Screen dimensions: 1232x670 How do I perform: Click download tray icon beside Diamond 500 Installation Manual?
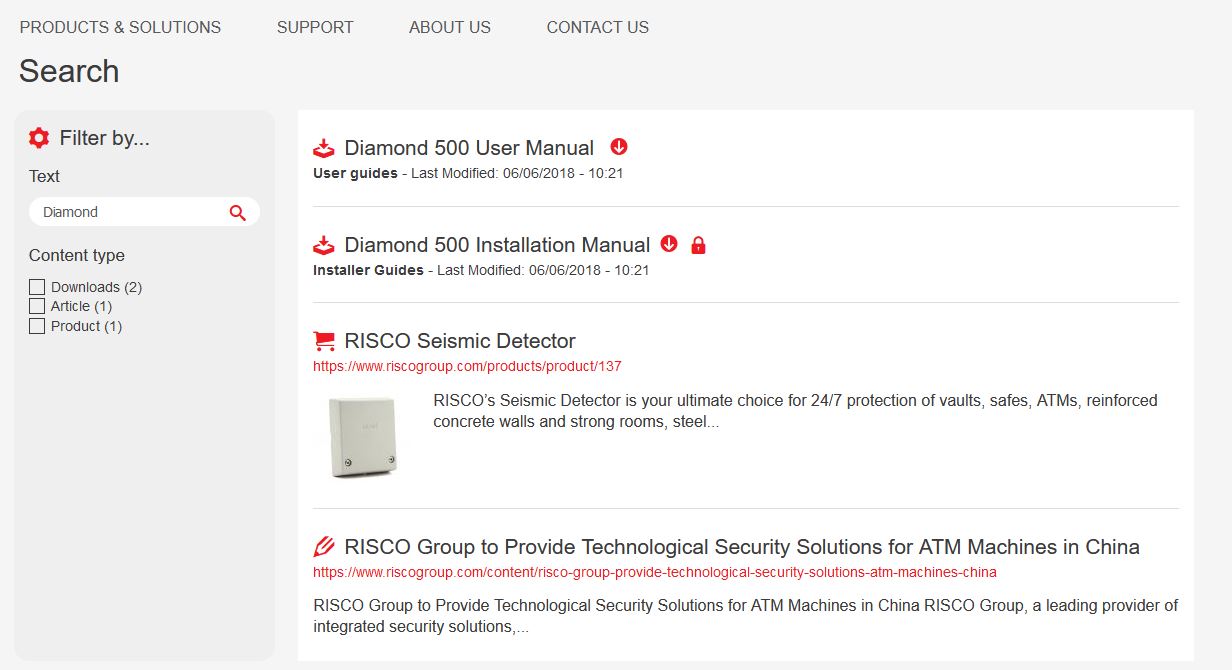point(324,245)
